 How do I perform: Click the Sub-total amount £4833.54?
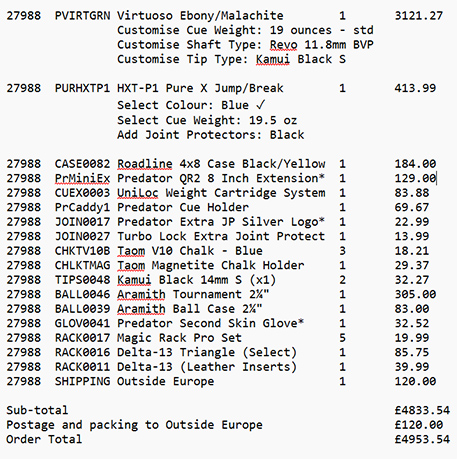(x=422, y=410)
